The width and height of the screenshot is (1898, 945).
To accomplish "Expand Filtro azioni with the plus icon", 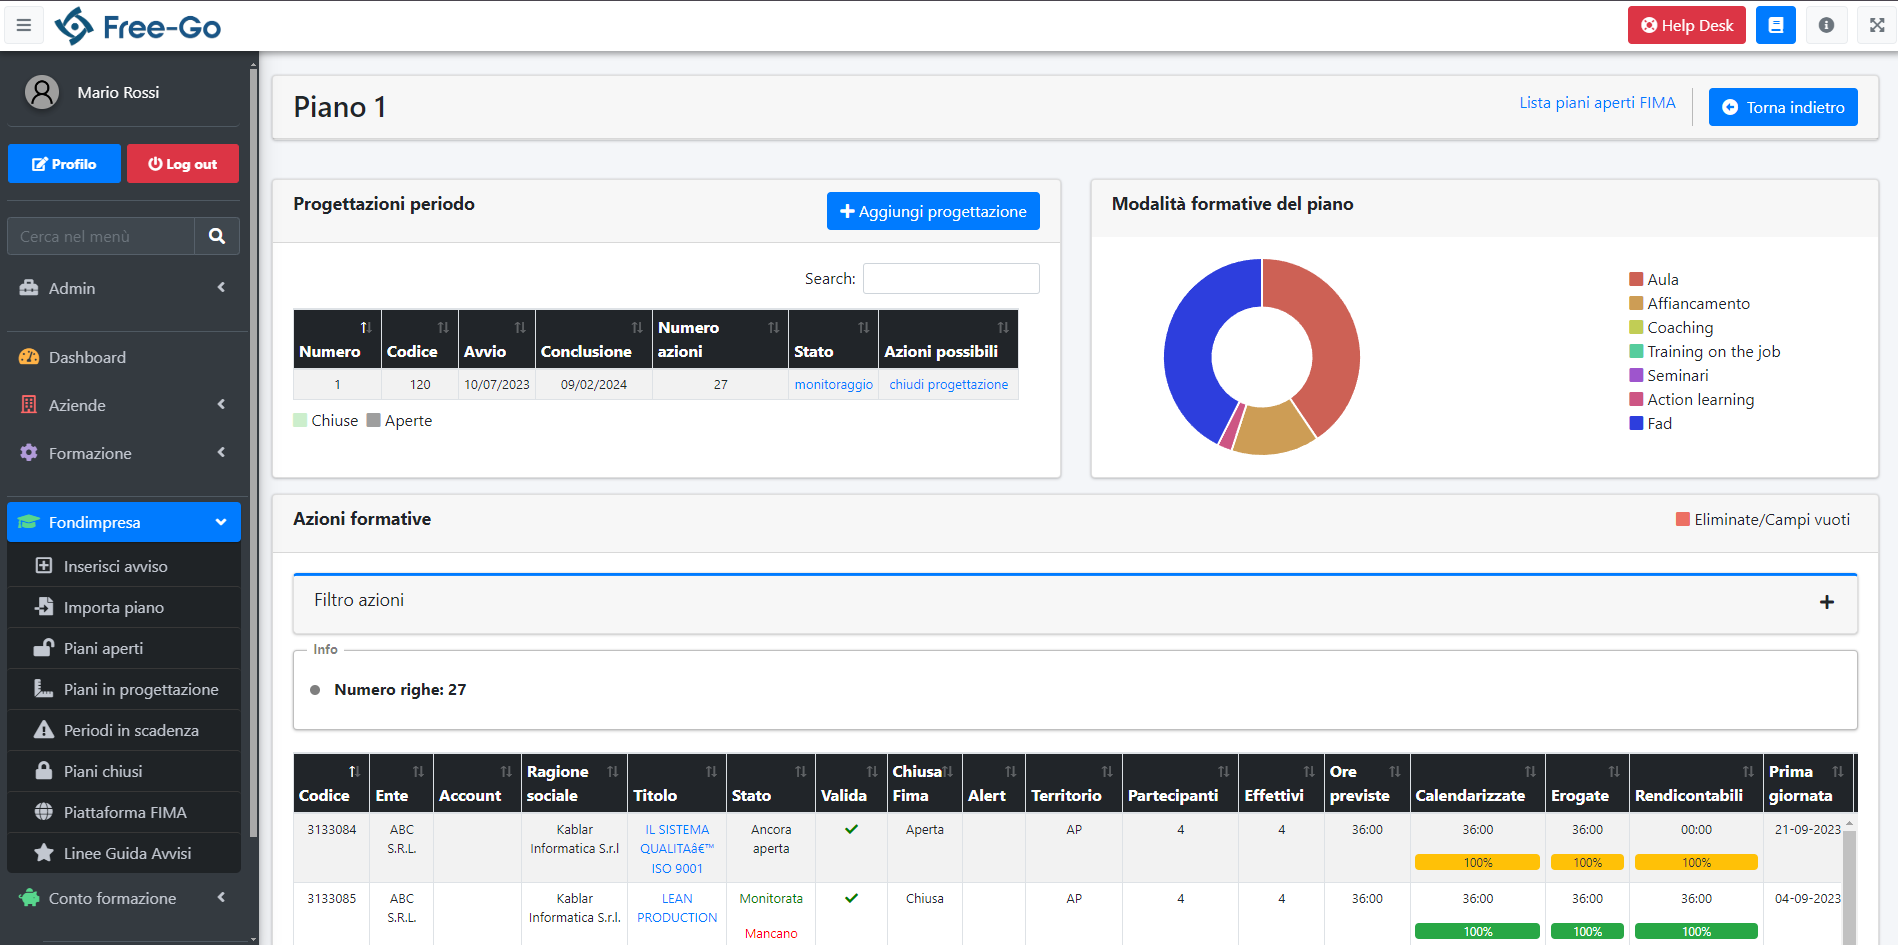I will pos(1827,602).
